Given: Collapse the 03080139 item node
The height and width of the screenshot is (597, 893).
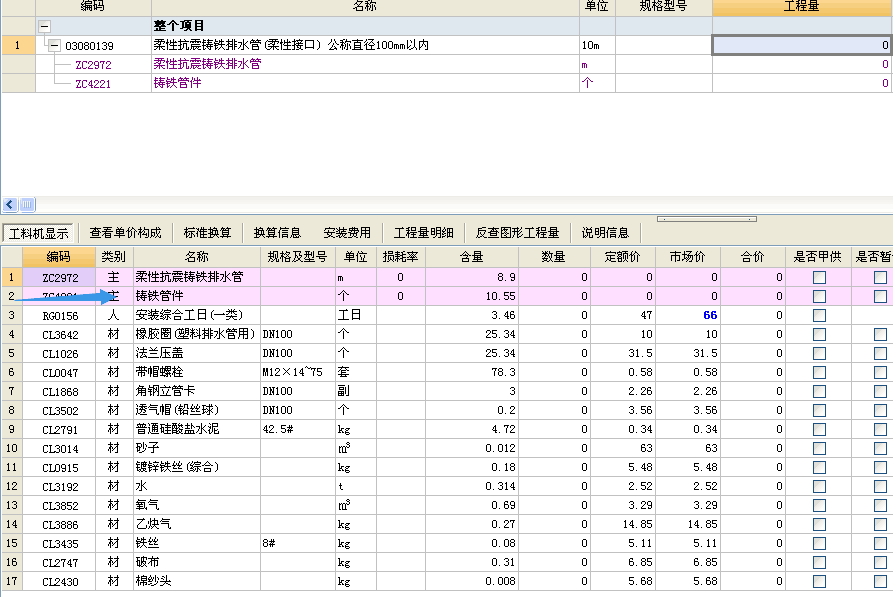Looking at the screenshot, I should 54,46.
